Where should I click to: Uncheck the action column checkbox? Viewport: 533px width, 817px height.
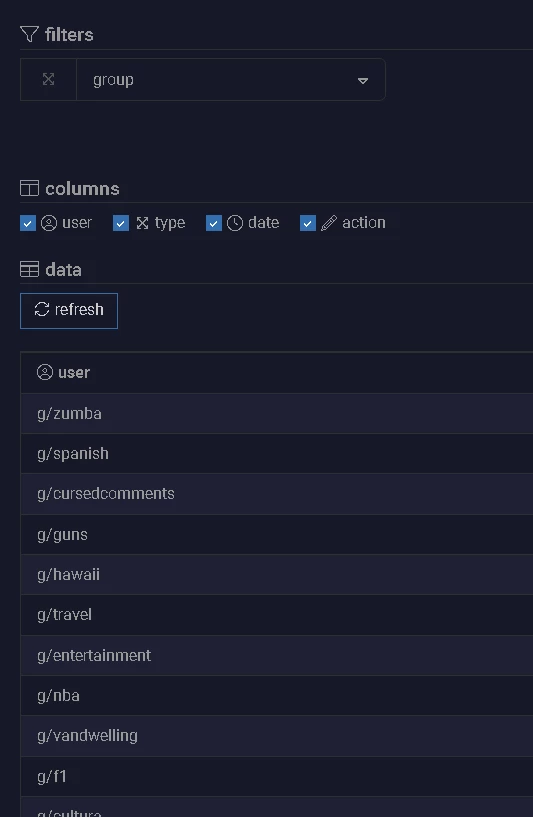click(x=307, y=223)
